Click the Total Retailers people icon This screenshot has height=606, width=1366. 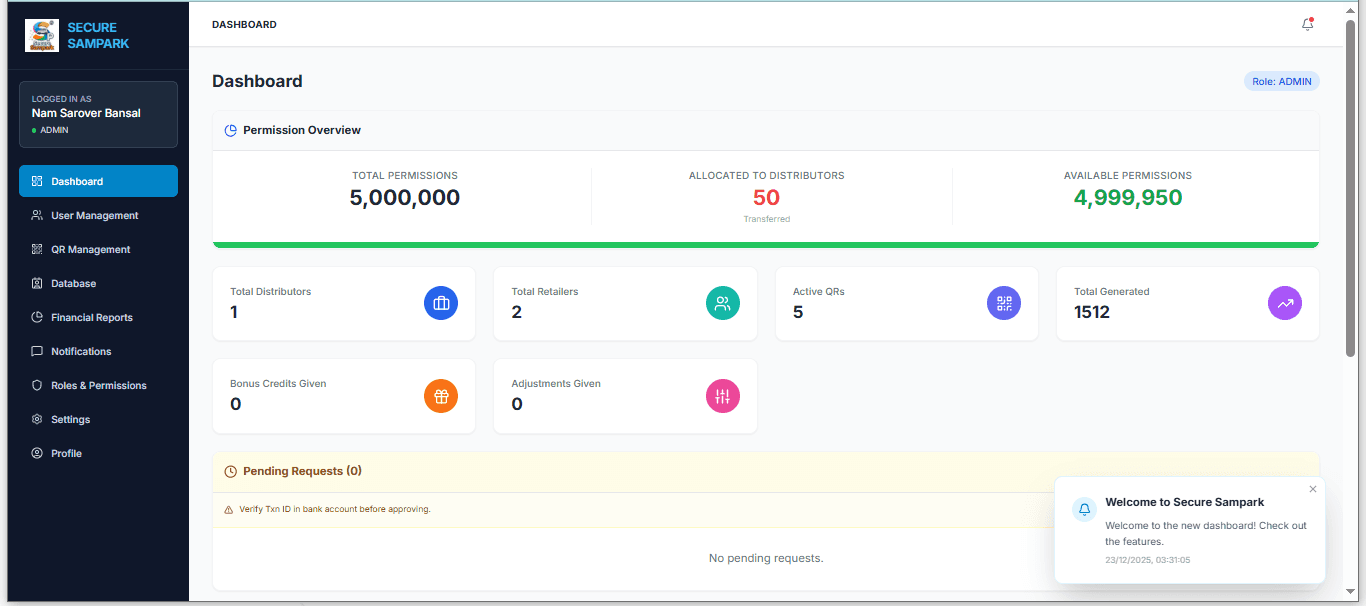click(723, 303)
